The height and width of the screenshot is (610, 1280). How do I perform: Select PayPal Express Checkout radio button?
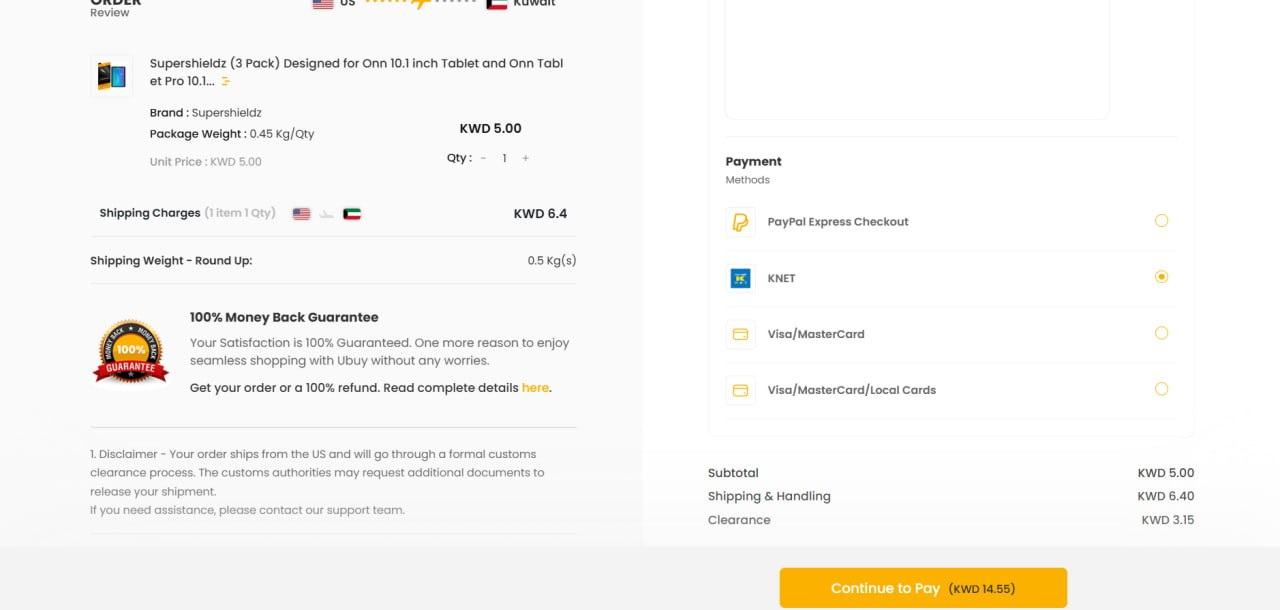pyautogui.click(x=1161, y=221)
